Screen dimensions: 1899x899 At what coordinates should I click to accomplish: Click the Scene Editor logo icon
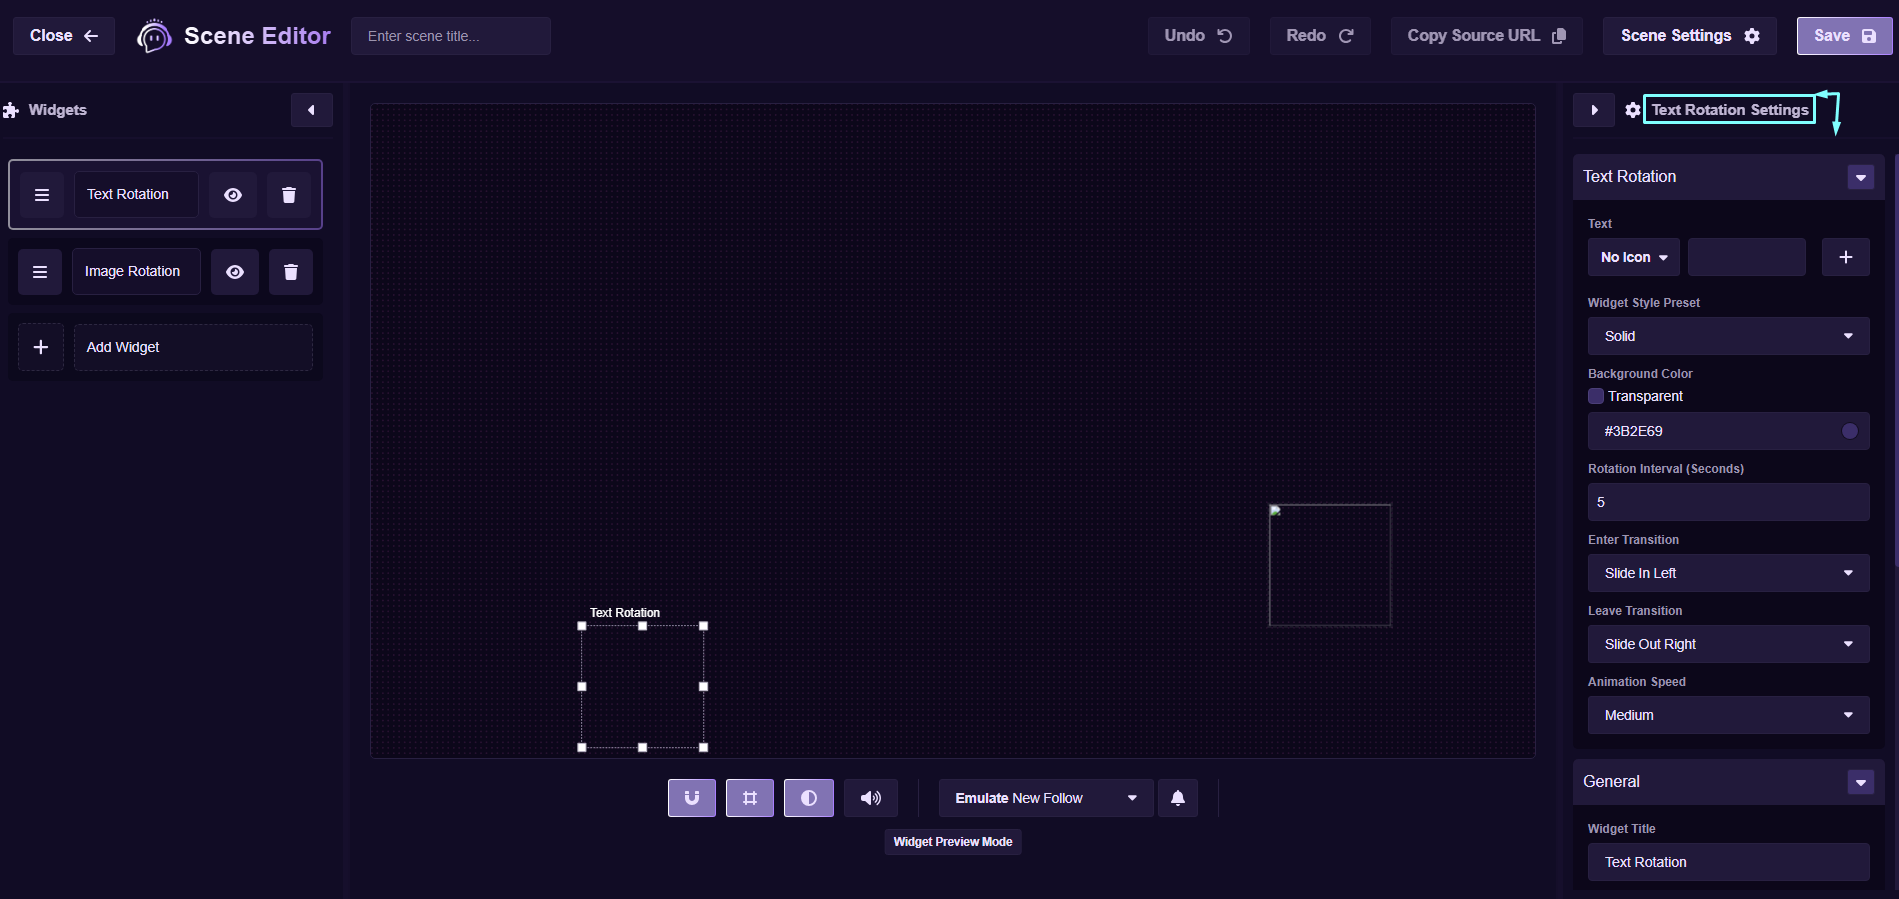point(154,36)
